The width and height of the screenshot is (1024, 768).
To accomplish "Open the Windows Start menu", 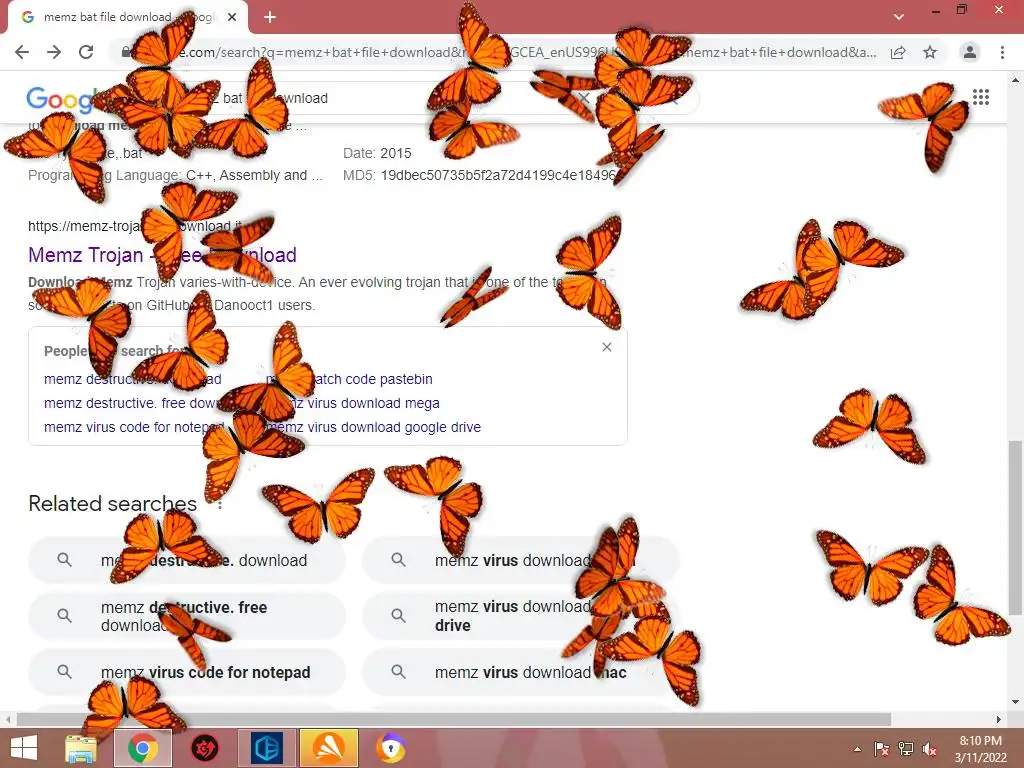I will [x=24, y=748].
